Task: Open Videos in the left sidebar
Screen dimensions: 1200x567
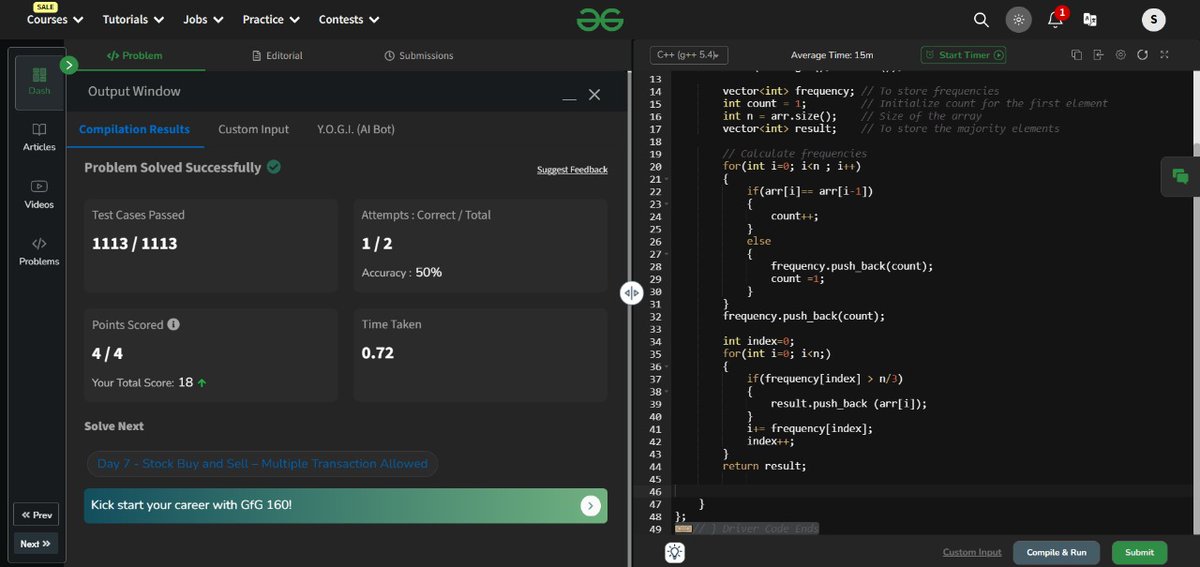Action: (x=39, y=194)
